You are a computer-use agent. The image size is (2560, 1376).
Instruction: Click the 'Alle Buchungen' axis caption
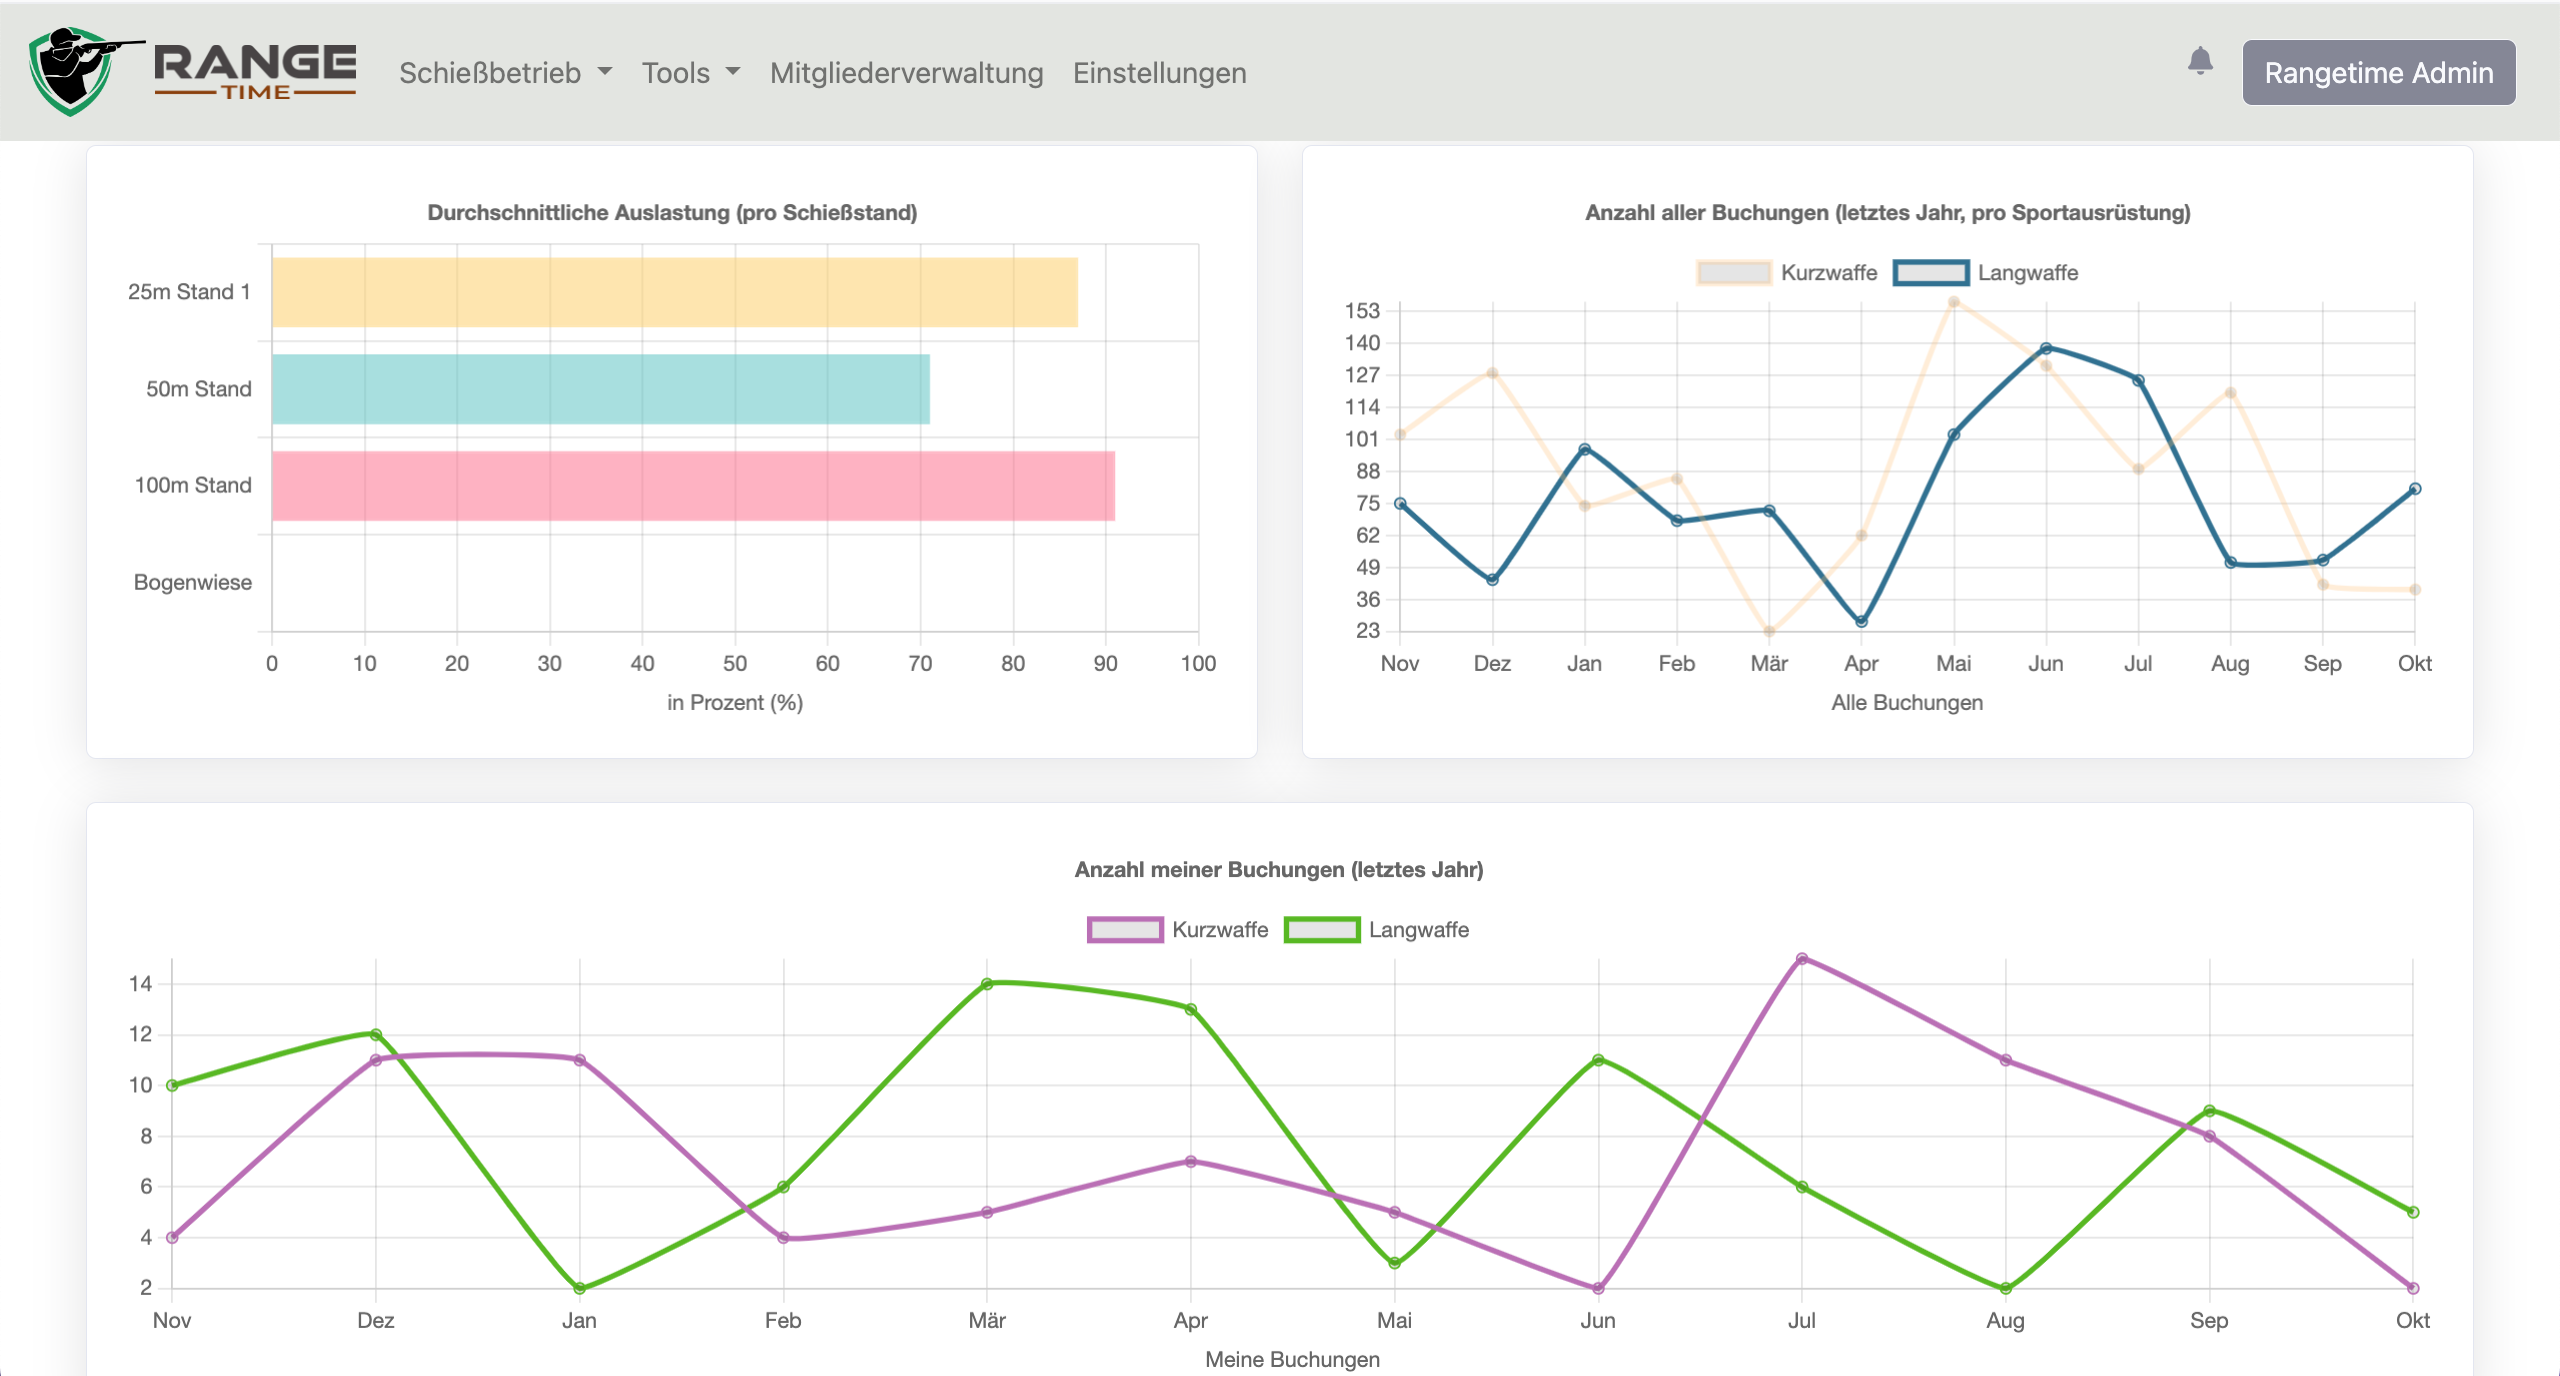(1907, 703)
